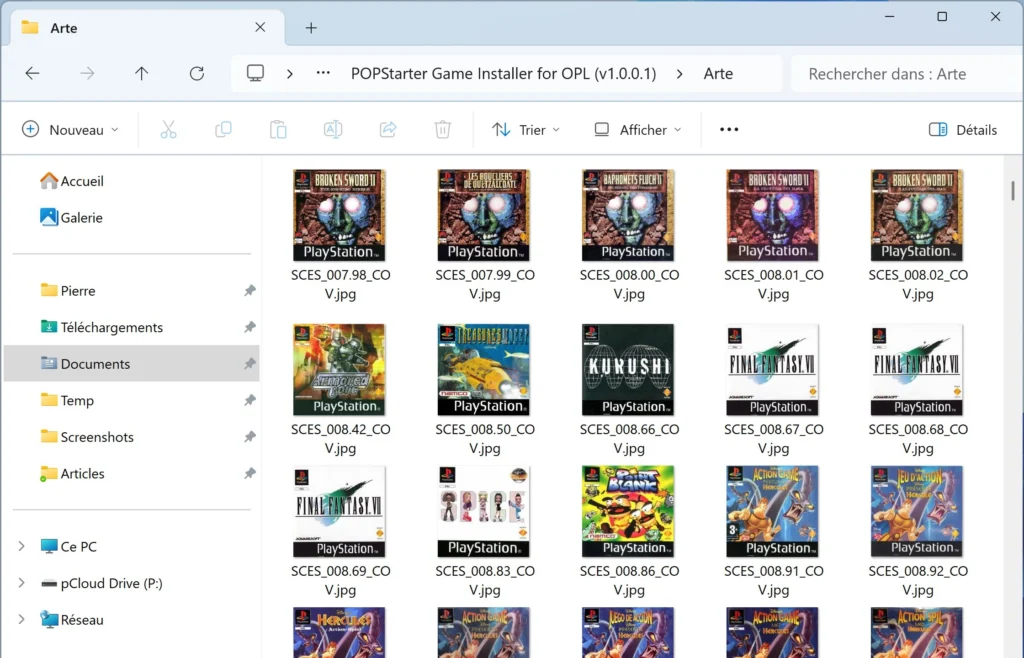The width and height of the screenshot is (1024, 658).
Task: Select Documents in the sidebar
Action: coord(131,364)
